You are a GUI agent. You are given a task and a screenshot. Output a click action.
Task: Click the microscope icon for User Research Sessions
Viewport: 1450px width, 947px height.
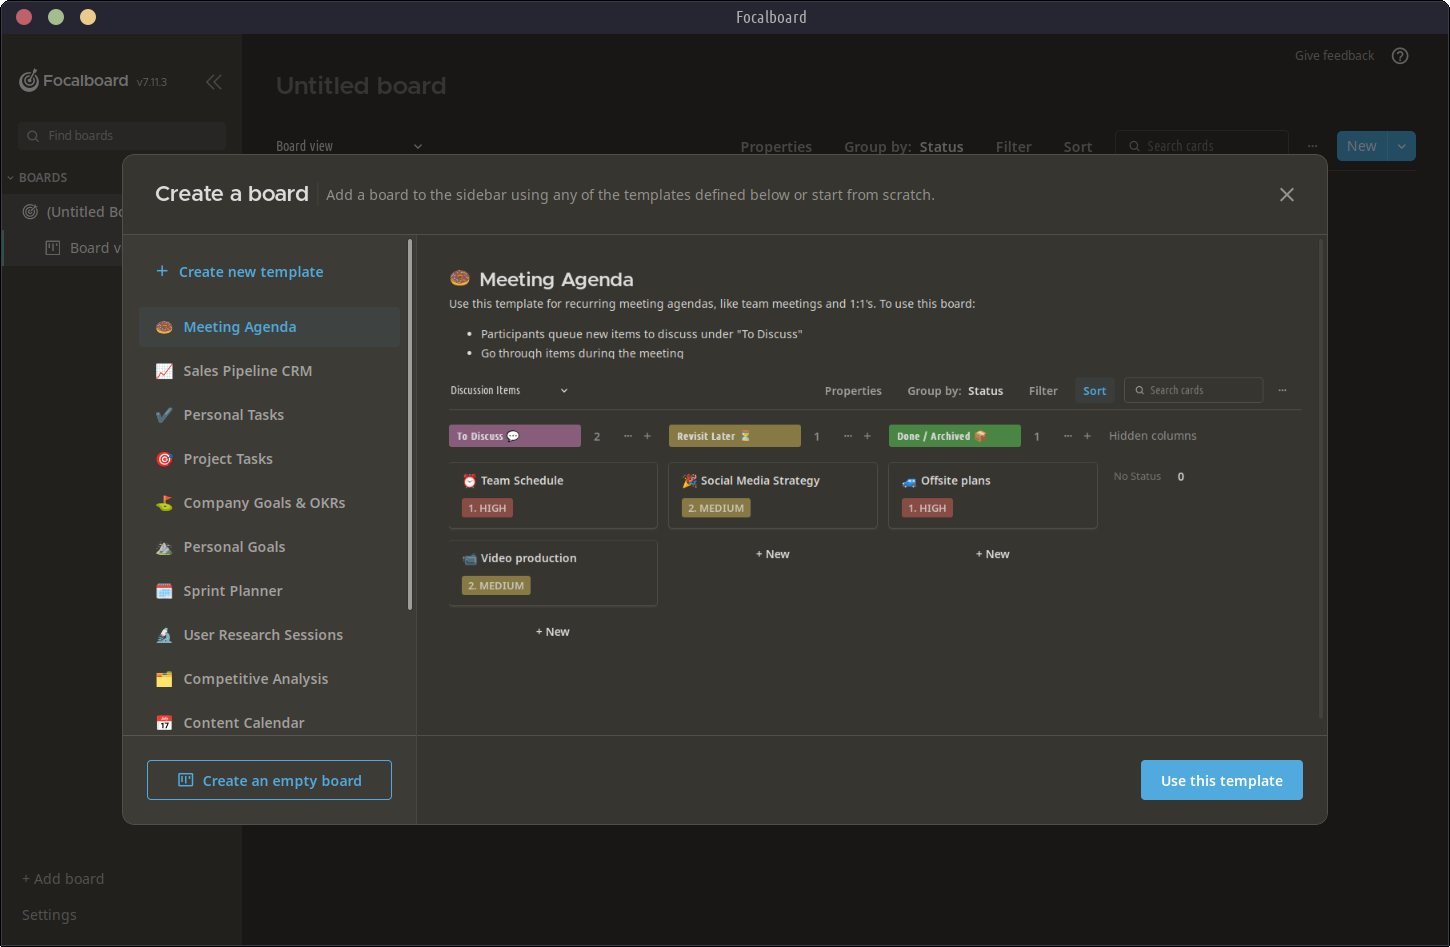coord(164,635)
